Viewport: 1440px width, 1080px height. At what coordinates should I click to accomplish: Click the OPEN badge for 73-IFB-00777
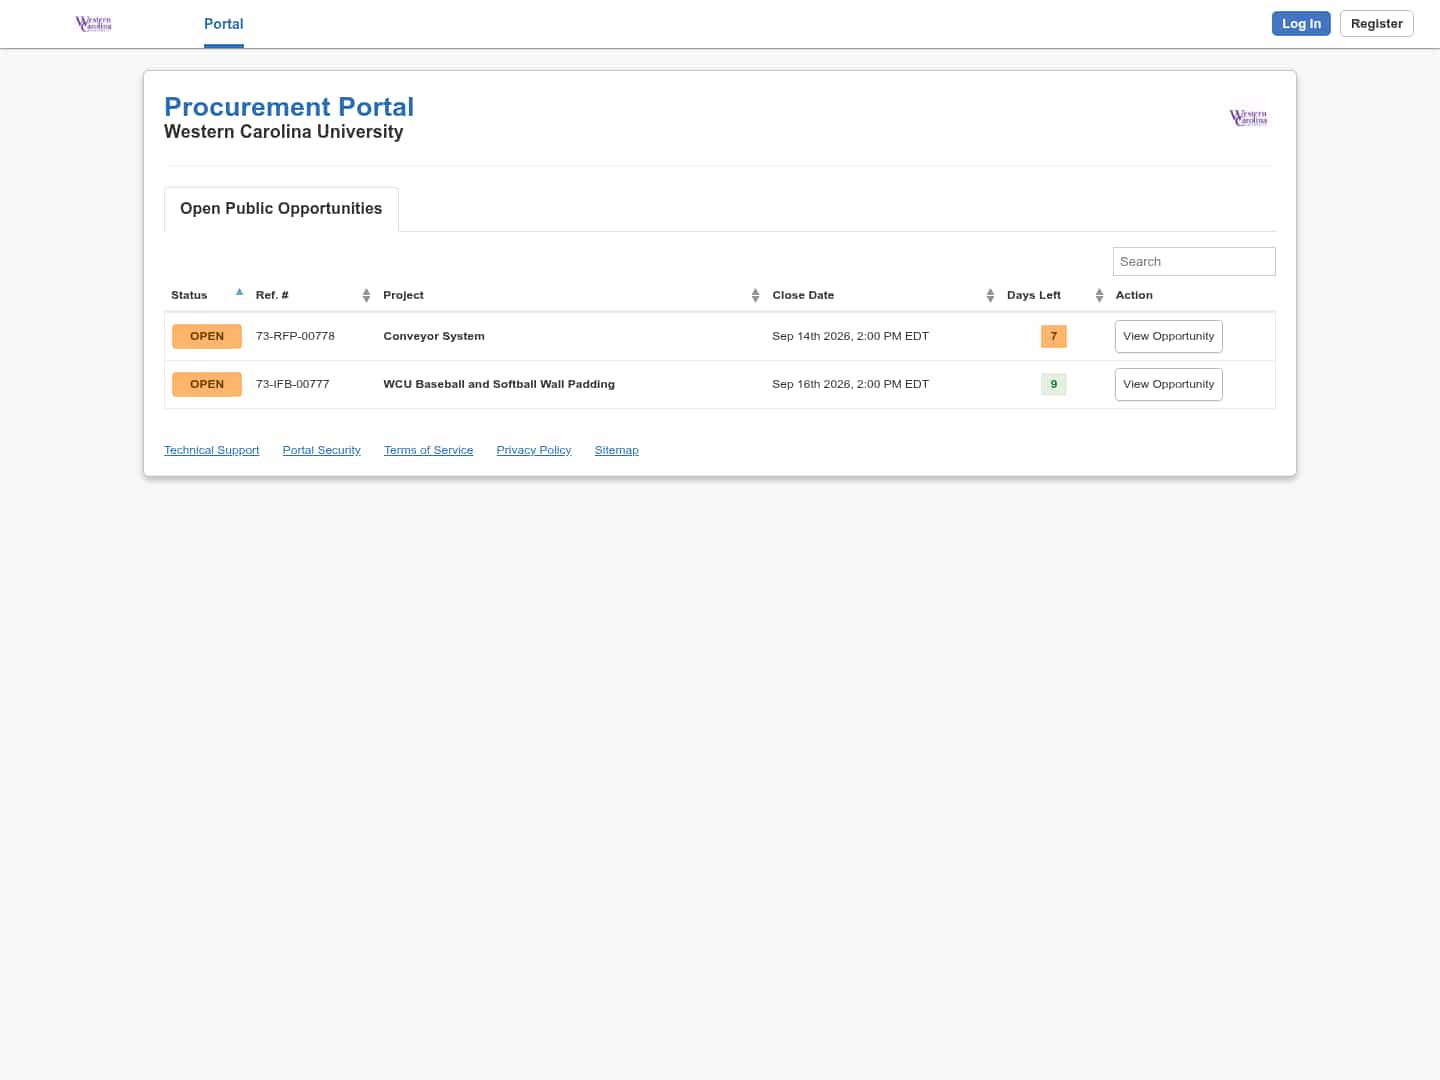(x=207, y=385)
